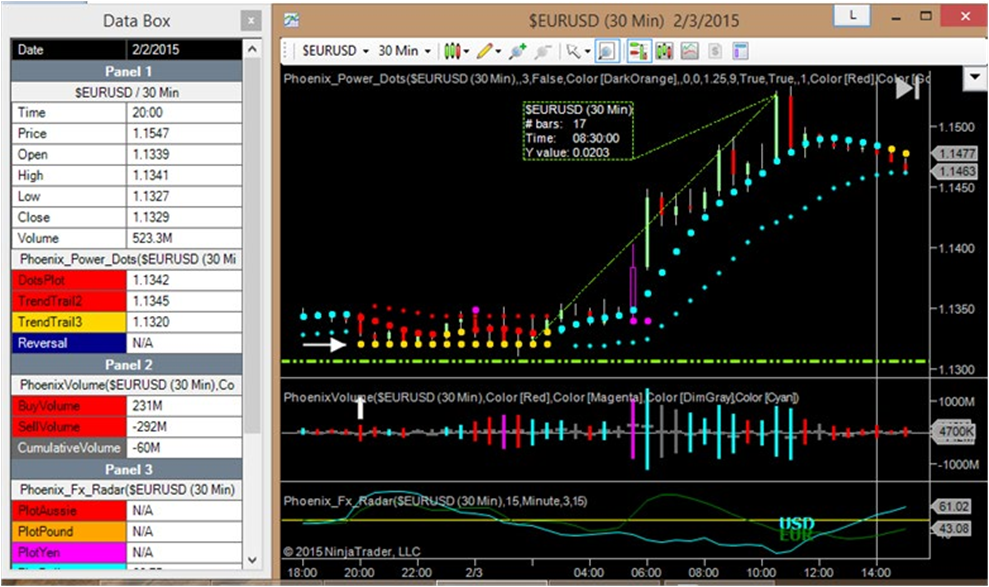Click the PhoenixVolume indicator label in chart
The image size is (989, 587).
tap(541, 397)
